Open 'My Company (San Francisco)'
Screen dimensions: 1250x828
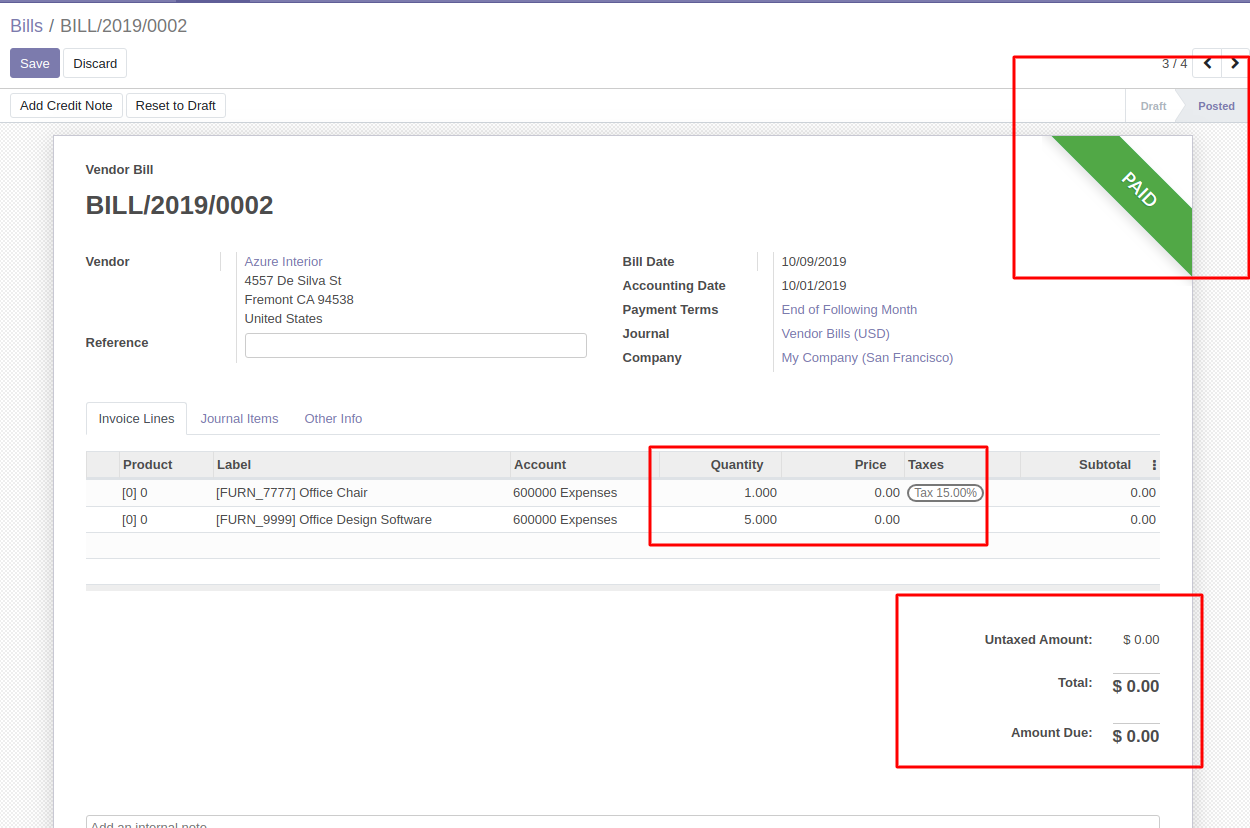[866, 357]
